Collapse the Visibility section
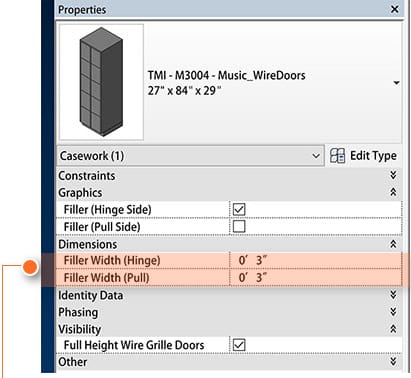411x378 pixels. [393, 329]
